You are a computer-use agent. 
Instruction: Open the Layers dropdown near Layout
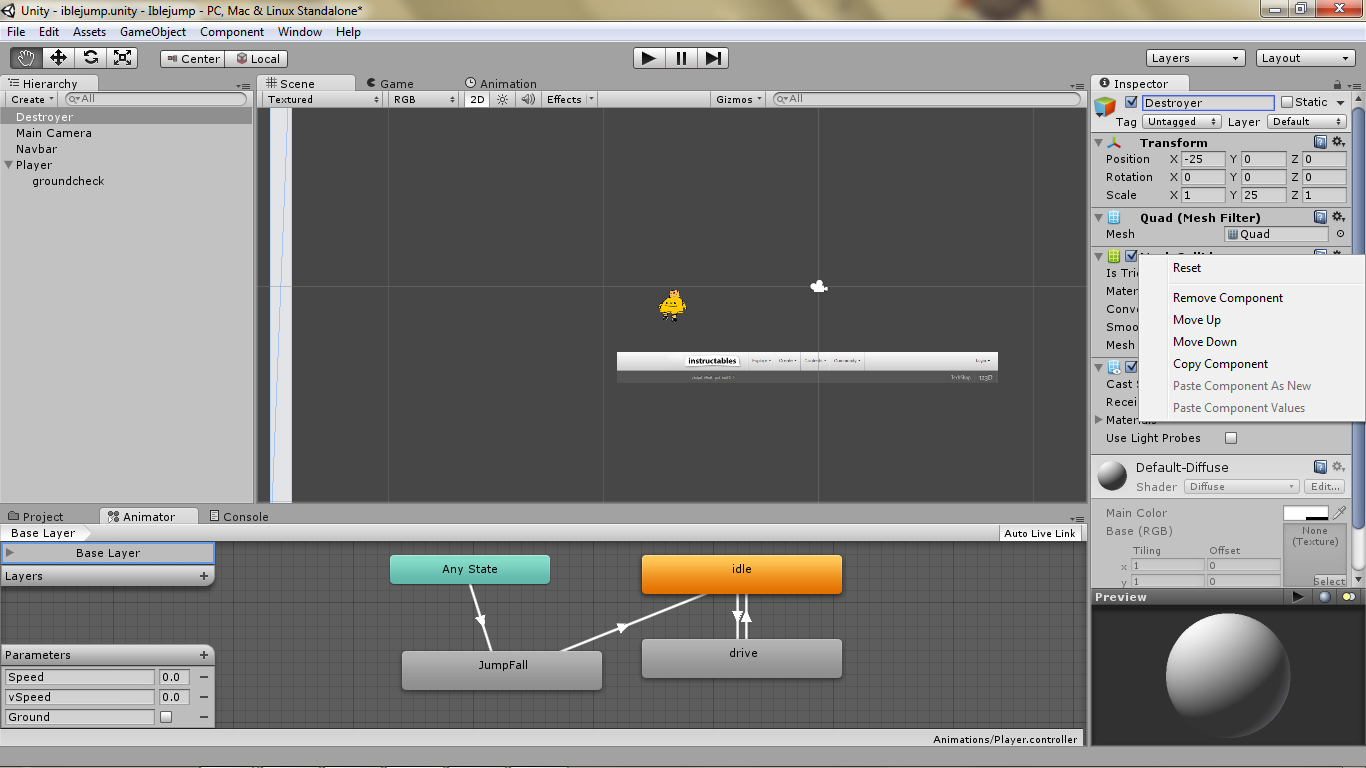(x=1195, y=57)
